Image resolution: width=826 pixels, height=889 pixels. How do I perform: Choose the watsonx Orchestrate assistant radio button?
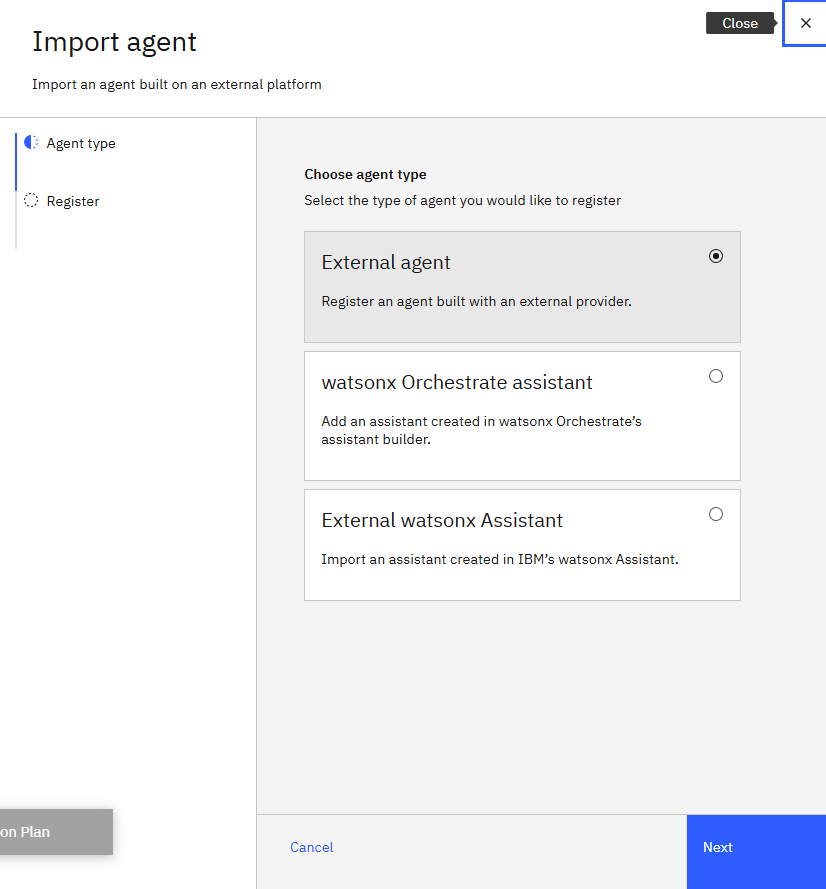[x=716, y=376]
